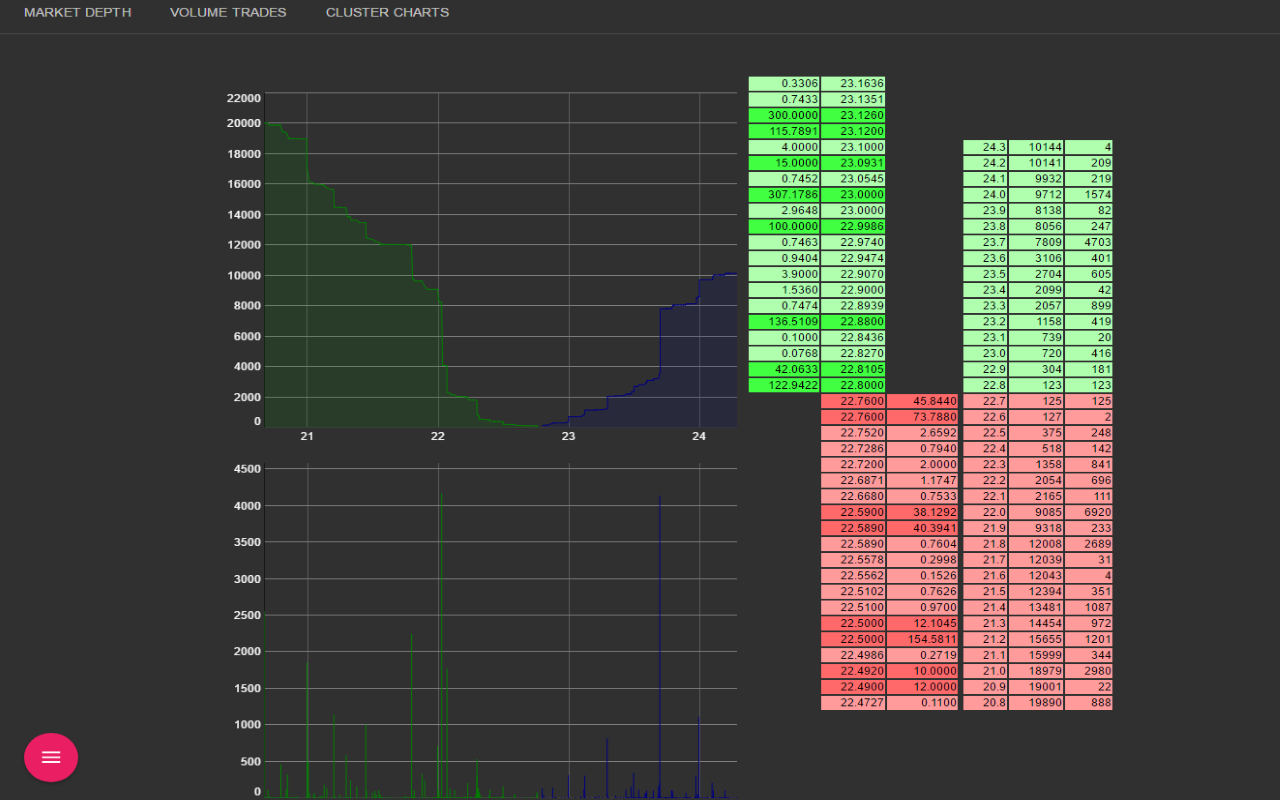Click the 122.9422 amount cell
The height and width of the screenshot is (800, 1280).
[x=784, y=385]
